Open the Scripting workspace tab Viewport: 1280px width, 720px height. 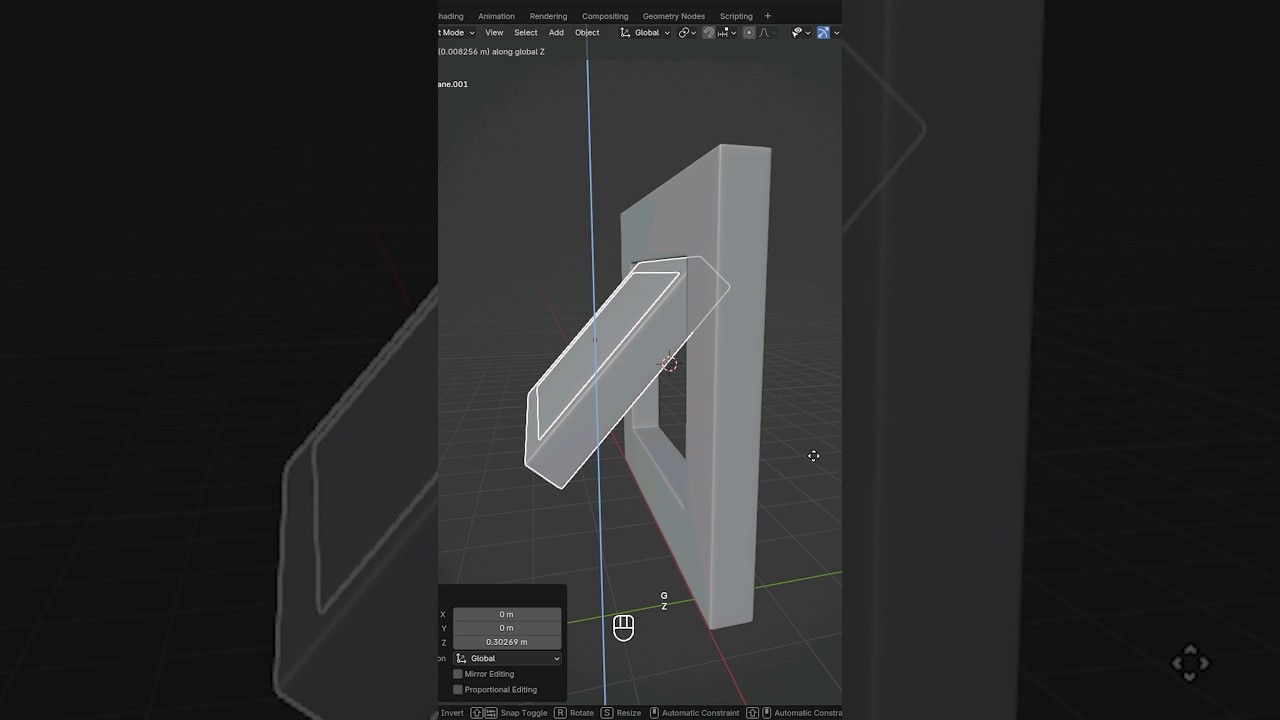[x=736, y=16]
